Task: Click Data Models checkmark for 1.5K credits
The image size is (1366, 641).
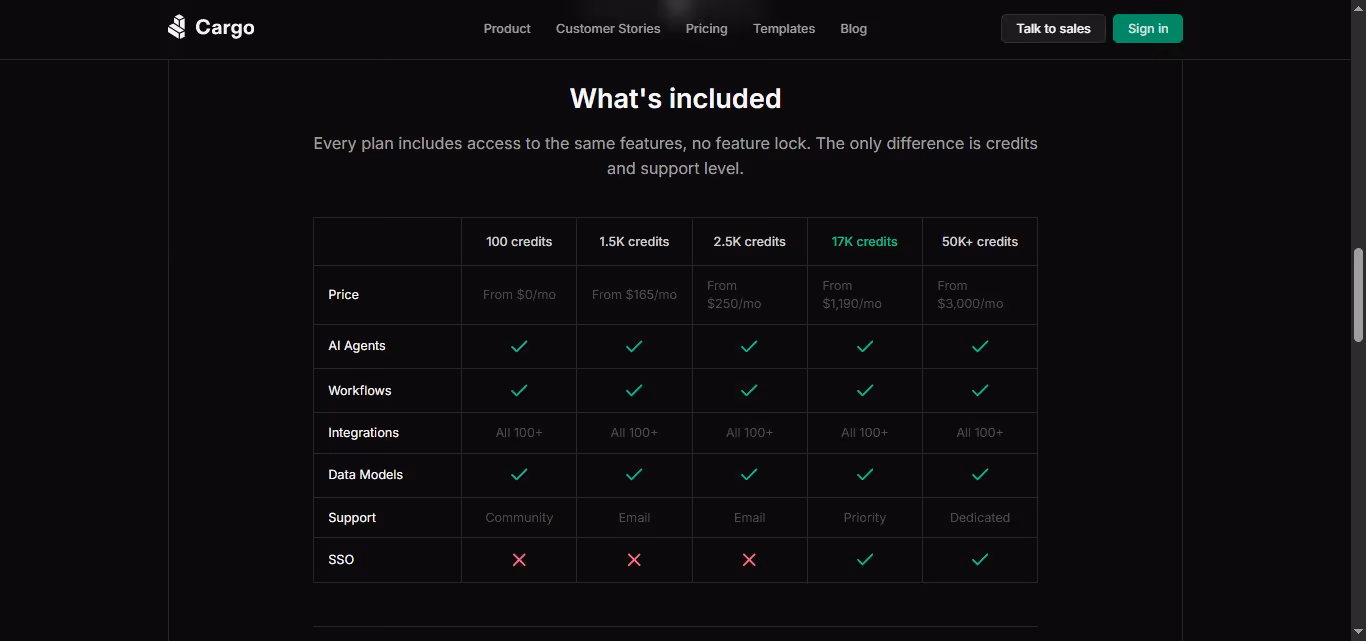Action: [634, 475]
